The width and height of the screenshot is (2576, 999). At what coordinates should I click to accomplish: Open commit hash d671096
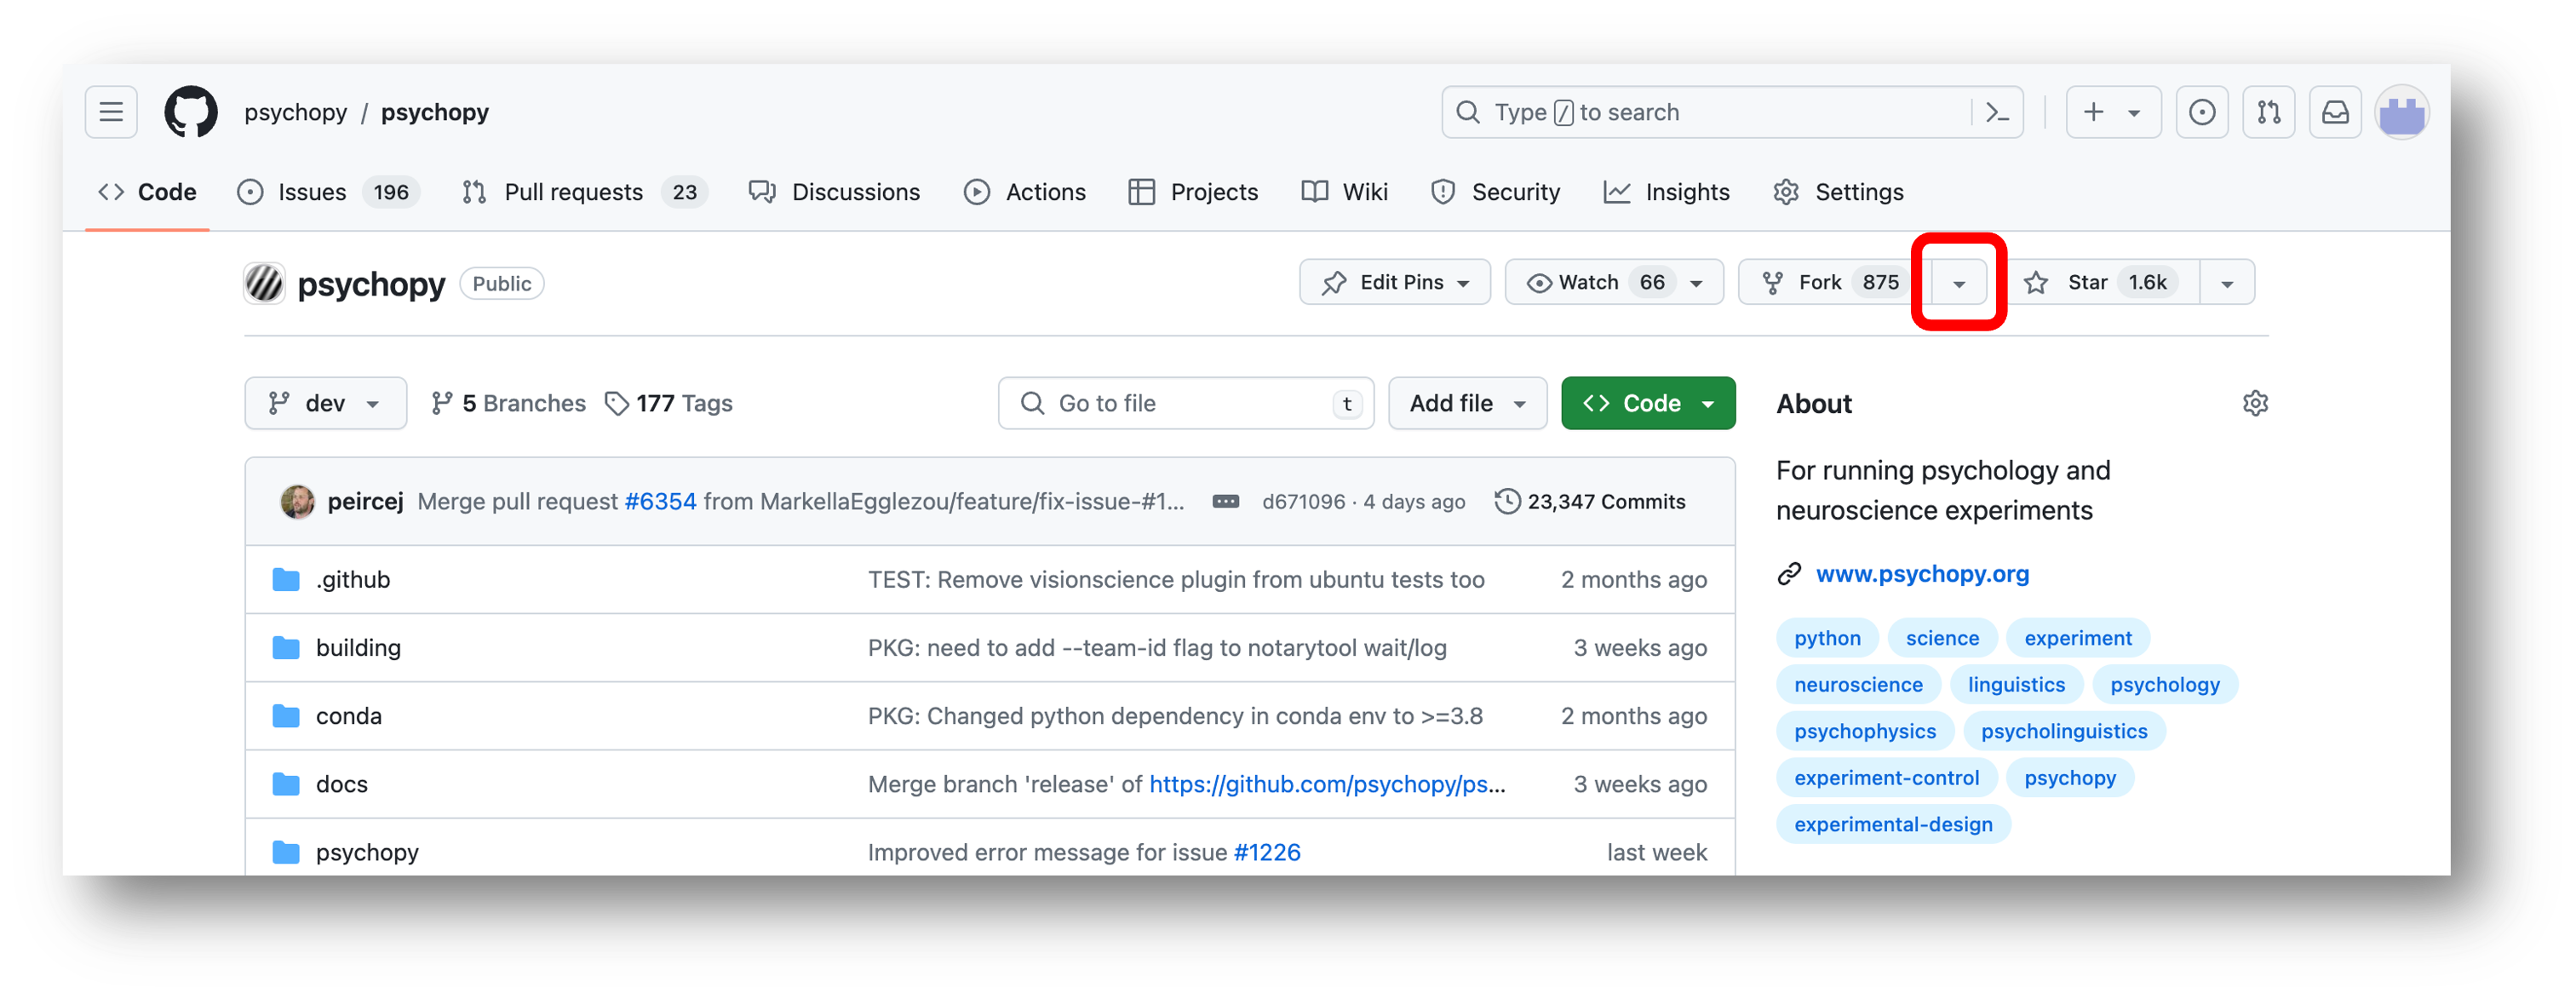point(1303,501)
